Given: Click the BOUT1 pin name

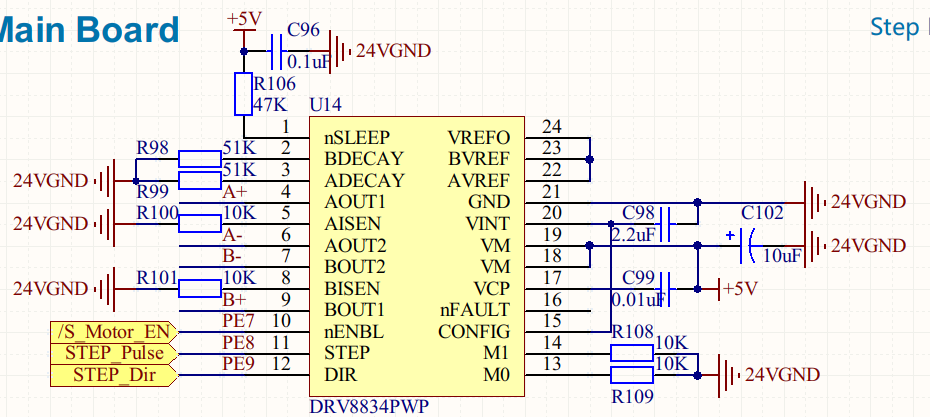Looking at the screenshot, I should coord(355,310).
